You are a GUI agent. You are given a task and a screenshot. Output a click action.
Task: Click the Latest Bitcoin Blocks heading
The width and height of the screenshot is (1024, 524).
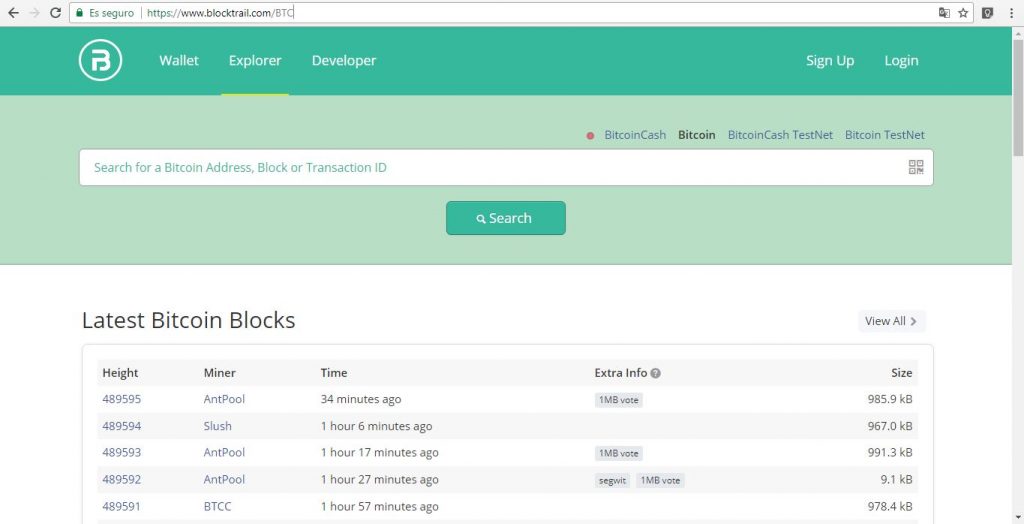[x=189, y=320]
